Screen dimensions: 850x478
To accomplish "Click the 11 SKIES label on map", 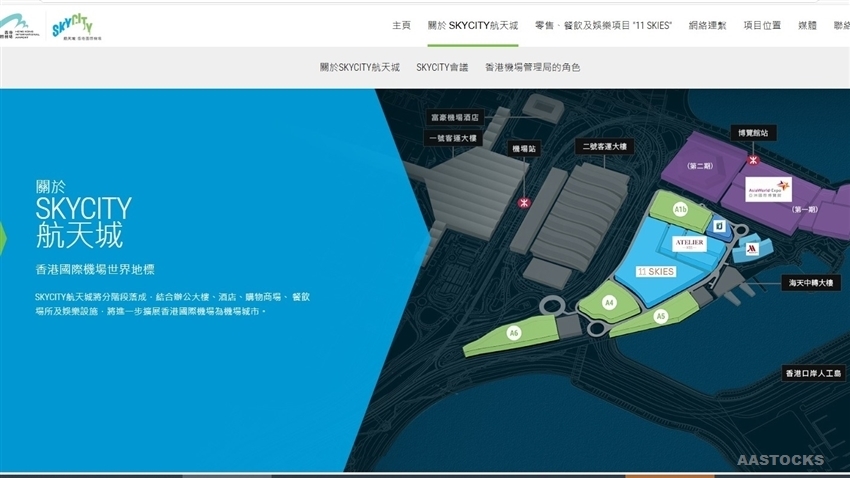I will 656,272.
